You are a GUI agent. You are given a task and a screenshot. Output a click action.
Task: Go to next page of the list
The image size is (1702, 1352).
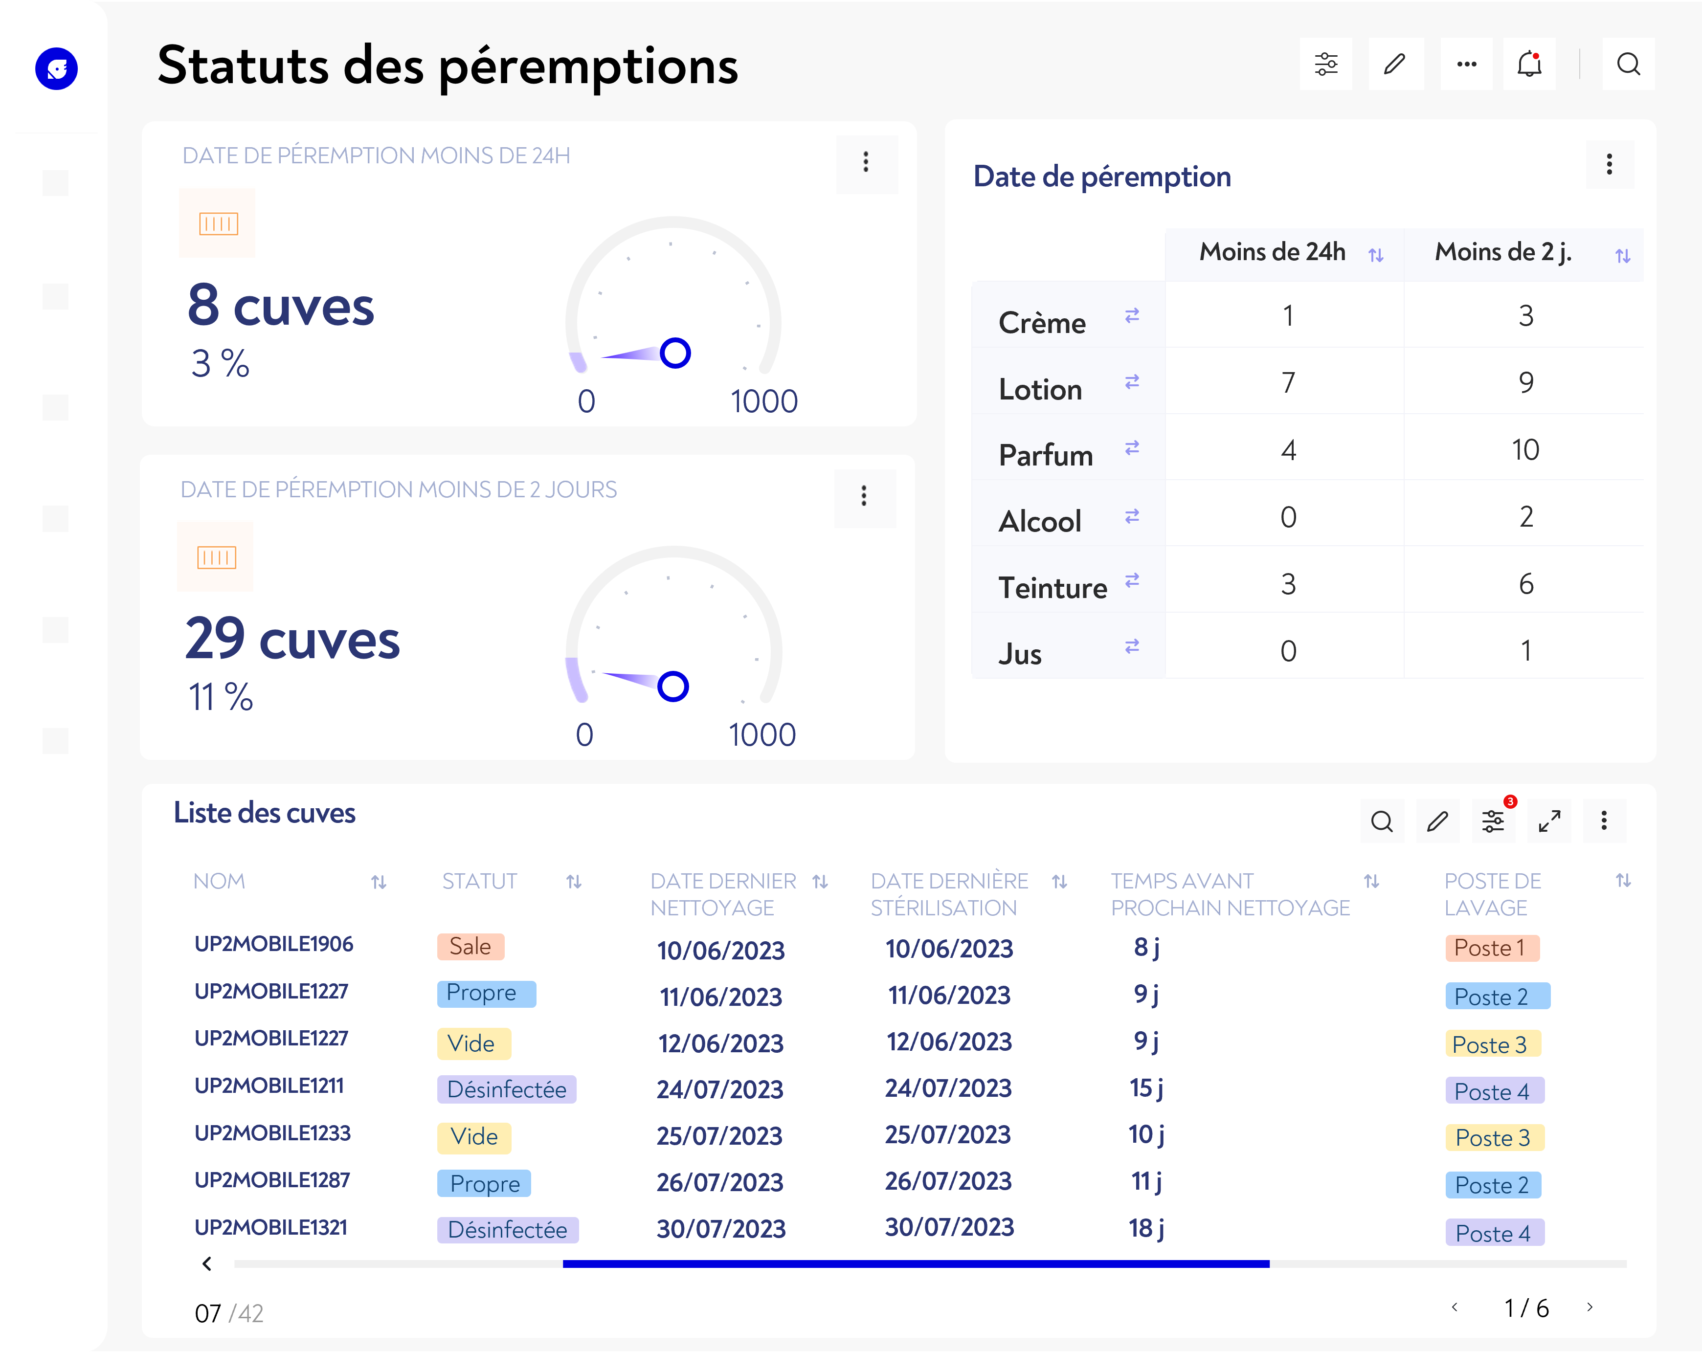[x=1590, y=1307]
